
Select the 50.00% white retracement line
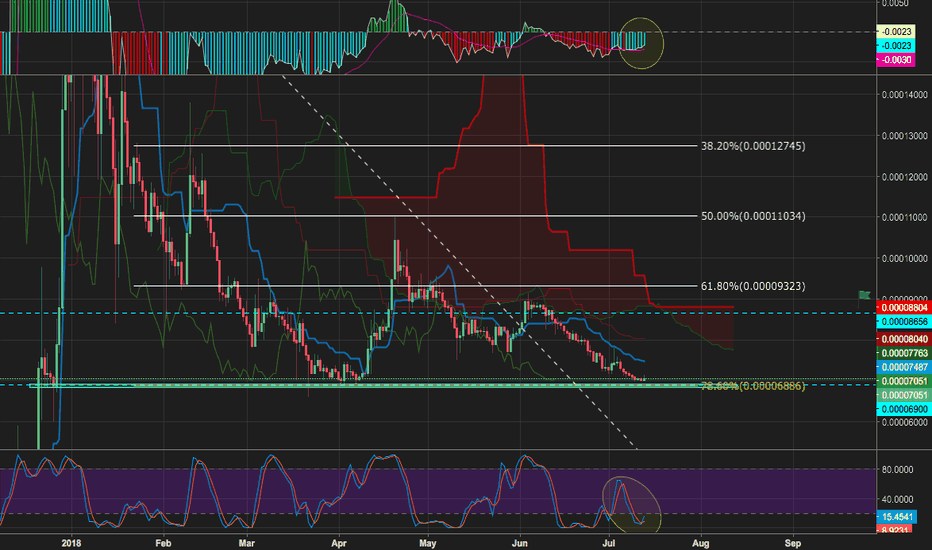[x=415, y=216]
